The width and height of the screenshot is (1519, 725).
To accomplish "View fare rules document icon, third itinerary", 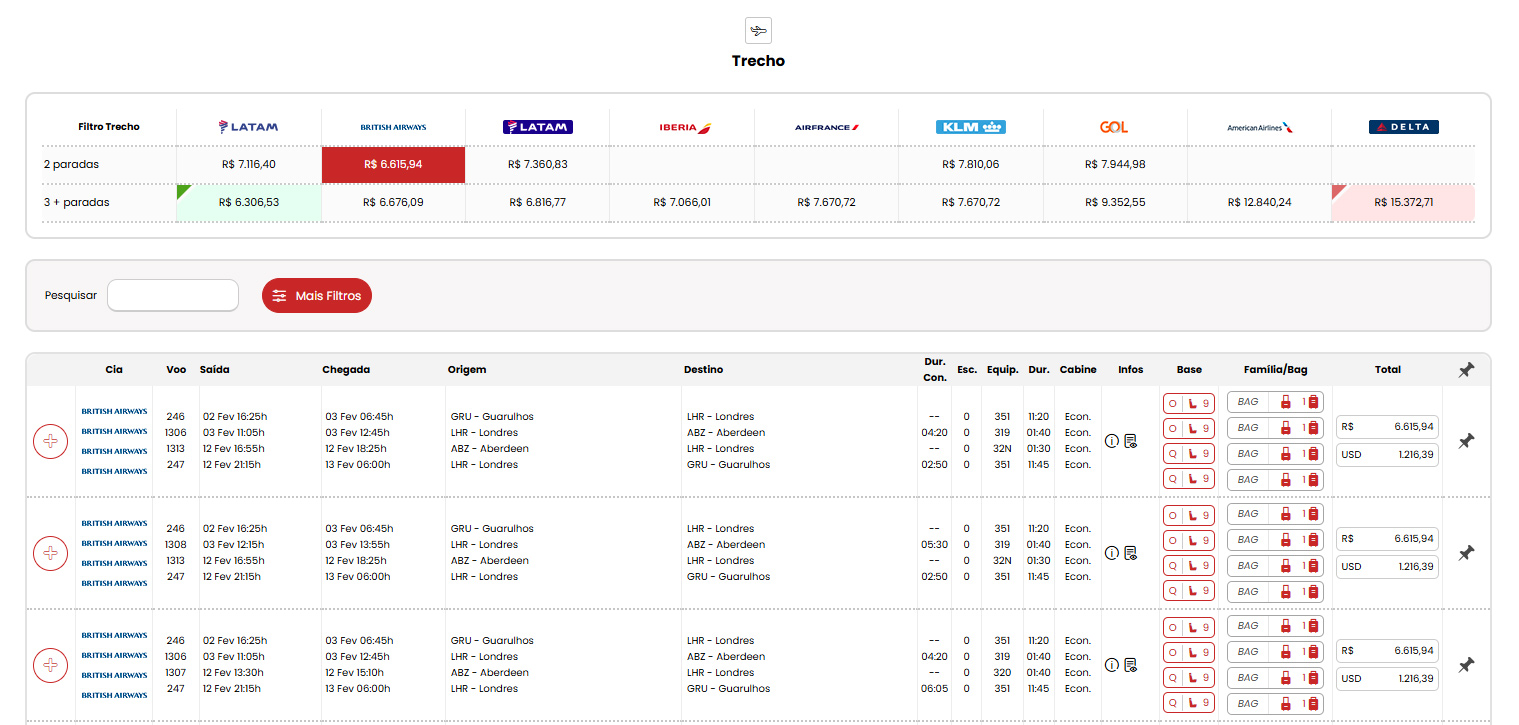I will pyautogui.click(x=1130, y=665).
